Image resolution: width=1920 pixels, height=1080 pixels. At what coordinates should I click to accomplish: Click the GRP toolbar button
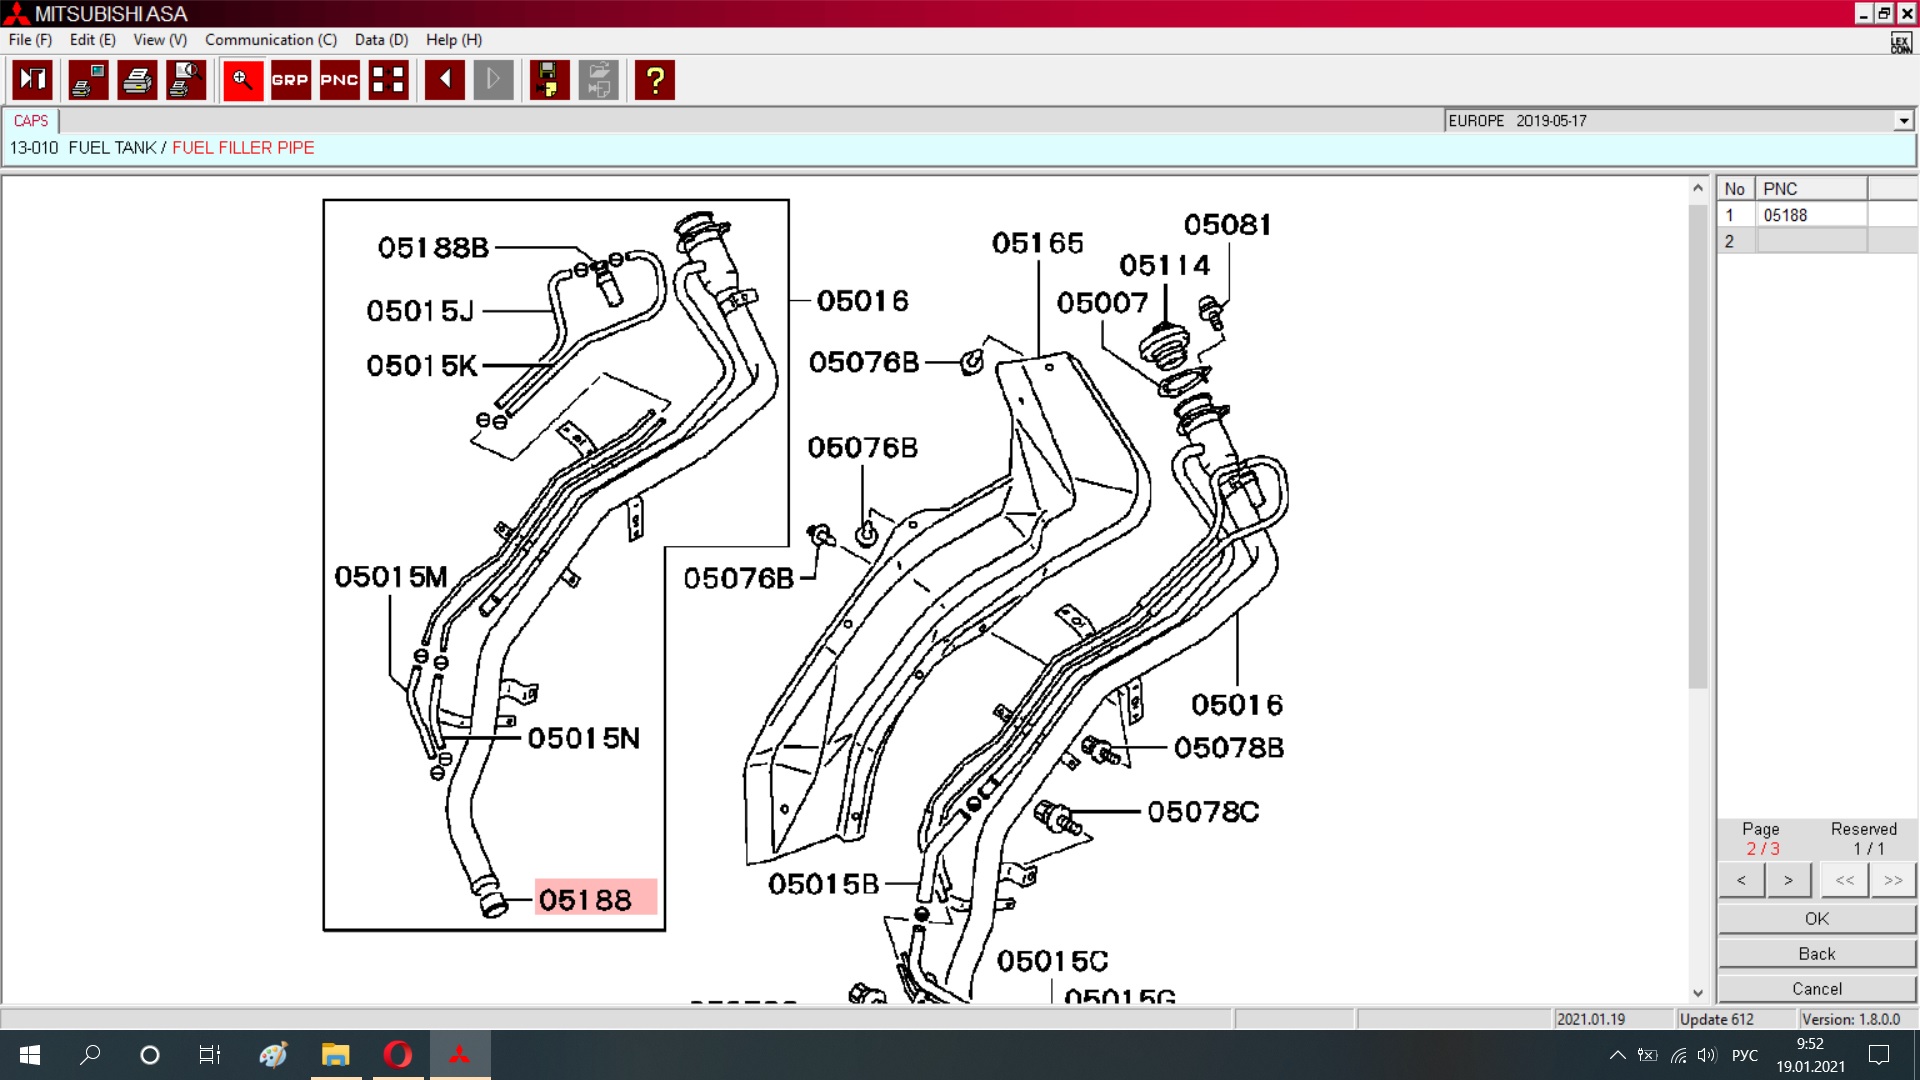pyautogui.click(x=290, y=80)
